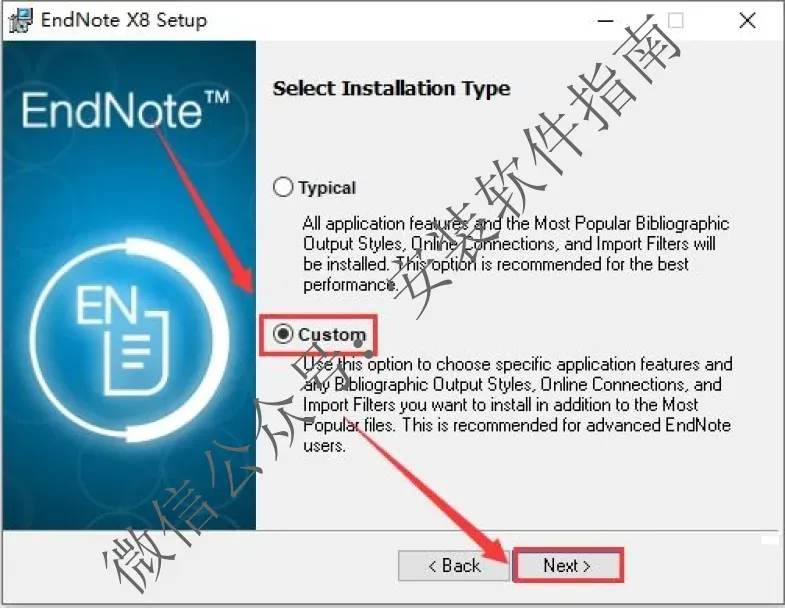Close the EndNote X8 Setup dialog
The height and width of the screenshot is (608, 785).
[x=747, y=21]
